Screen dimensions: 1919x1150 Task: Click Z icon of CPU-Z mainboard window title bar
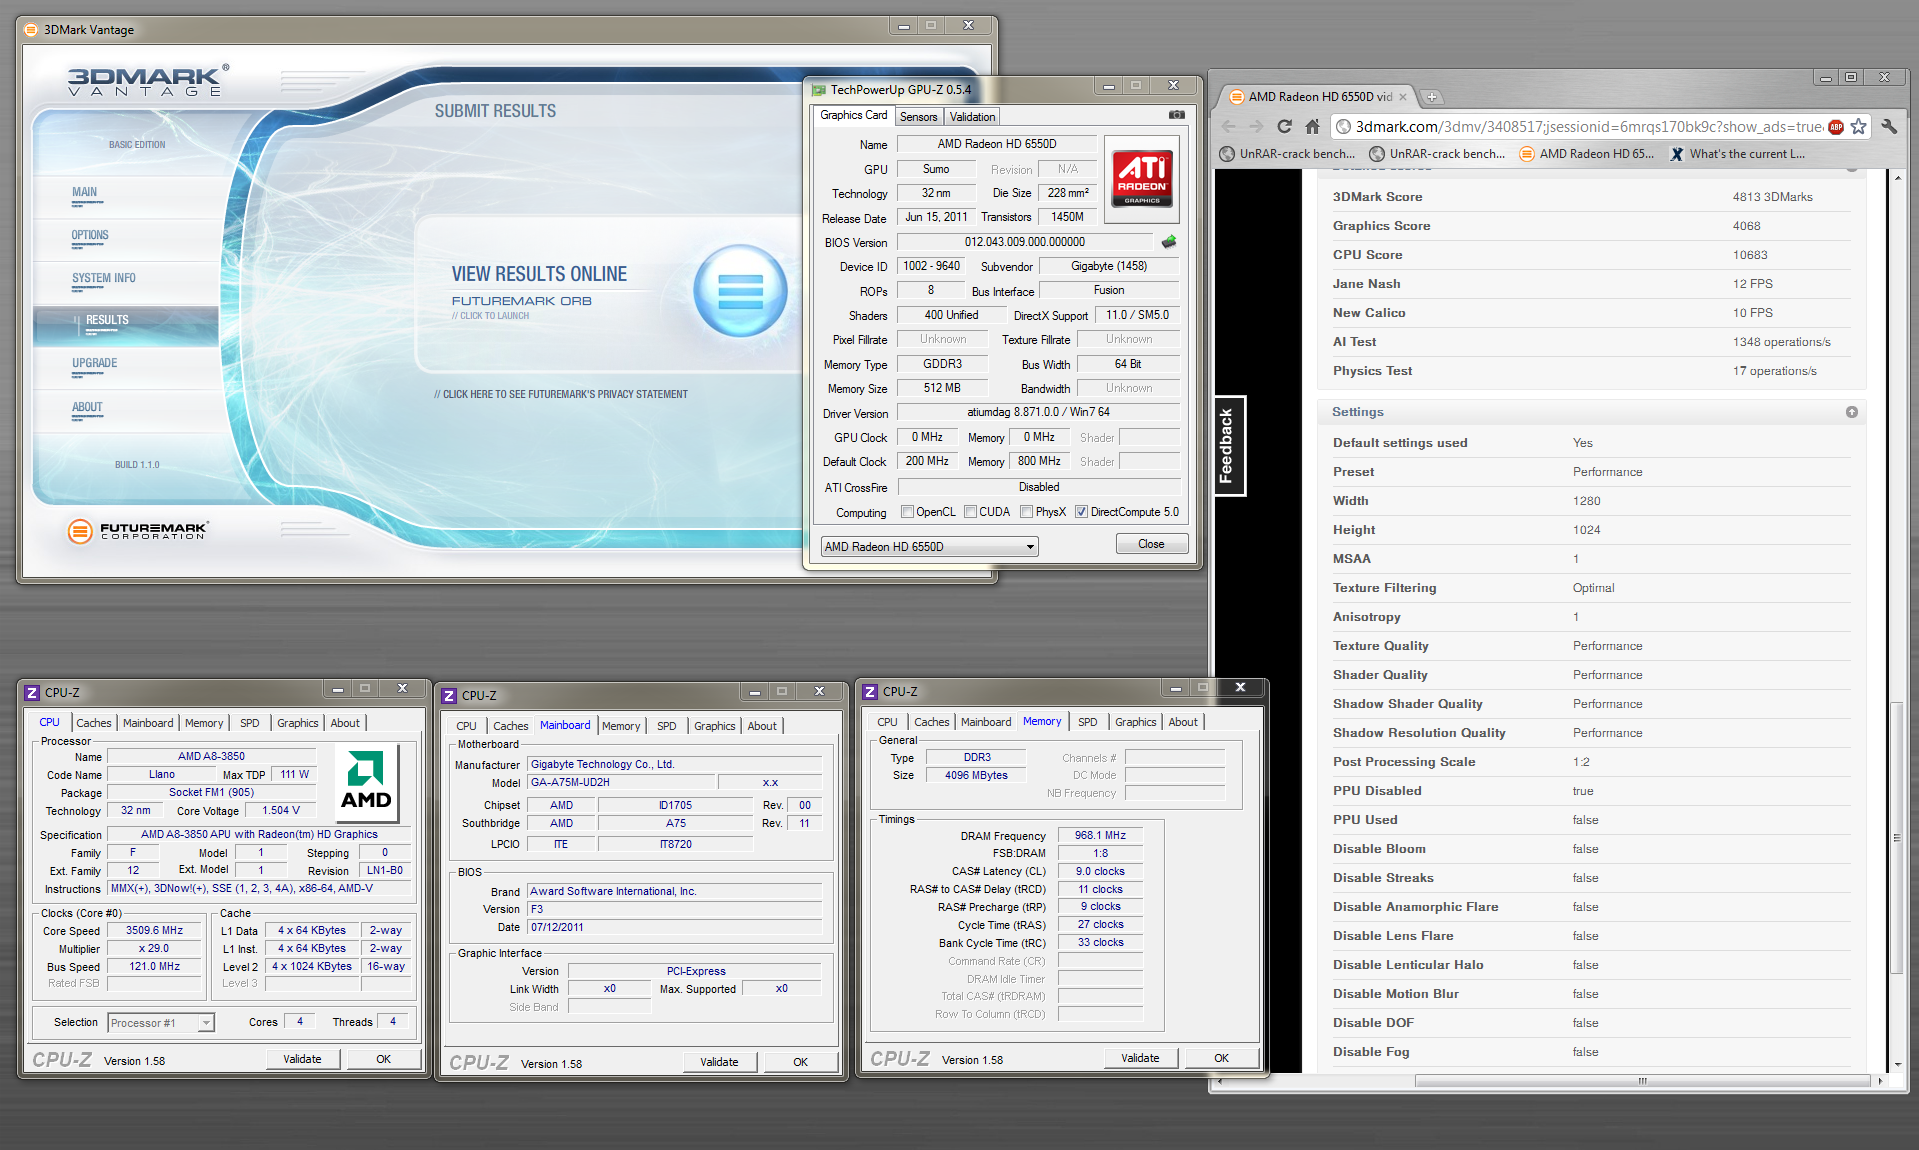tap(449, 695)
